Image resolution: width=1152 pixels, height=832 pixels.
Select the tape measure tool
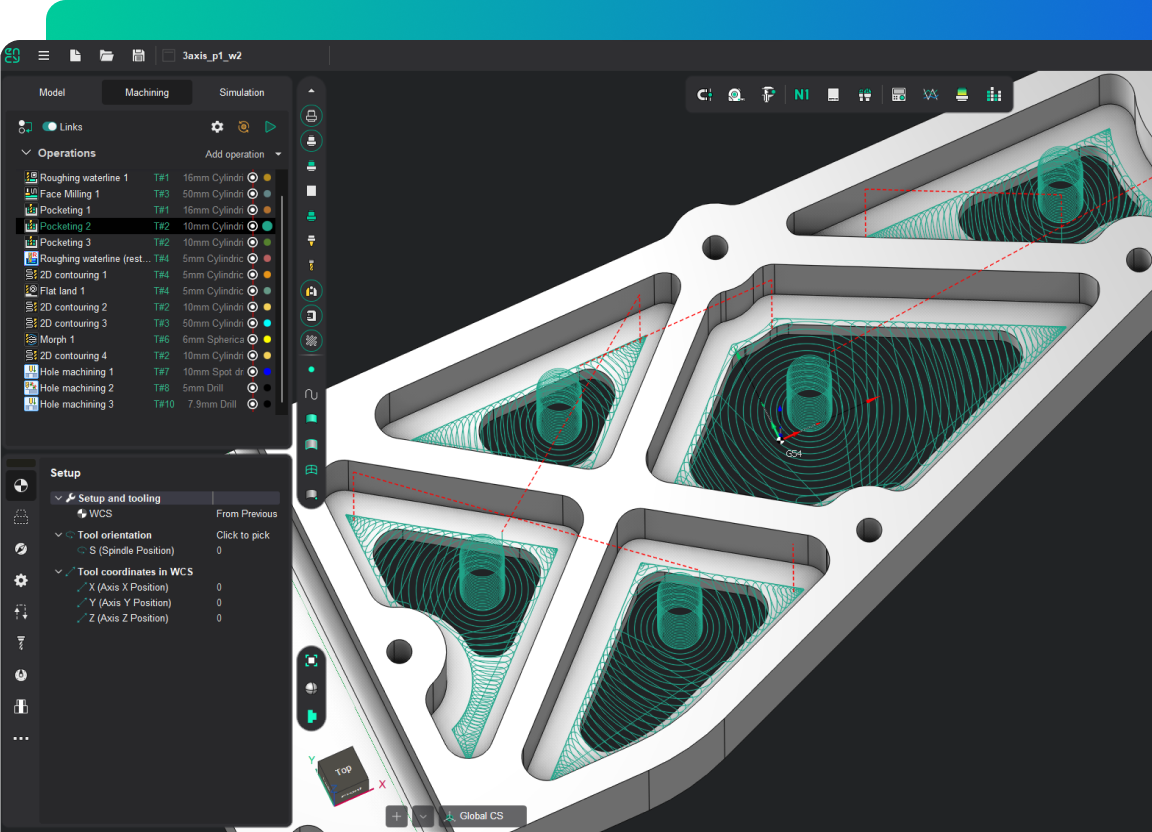coord(735,95)
